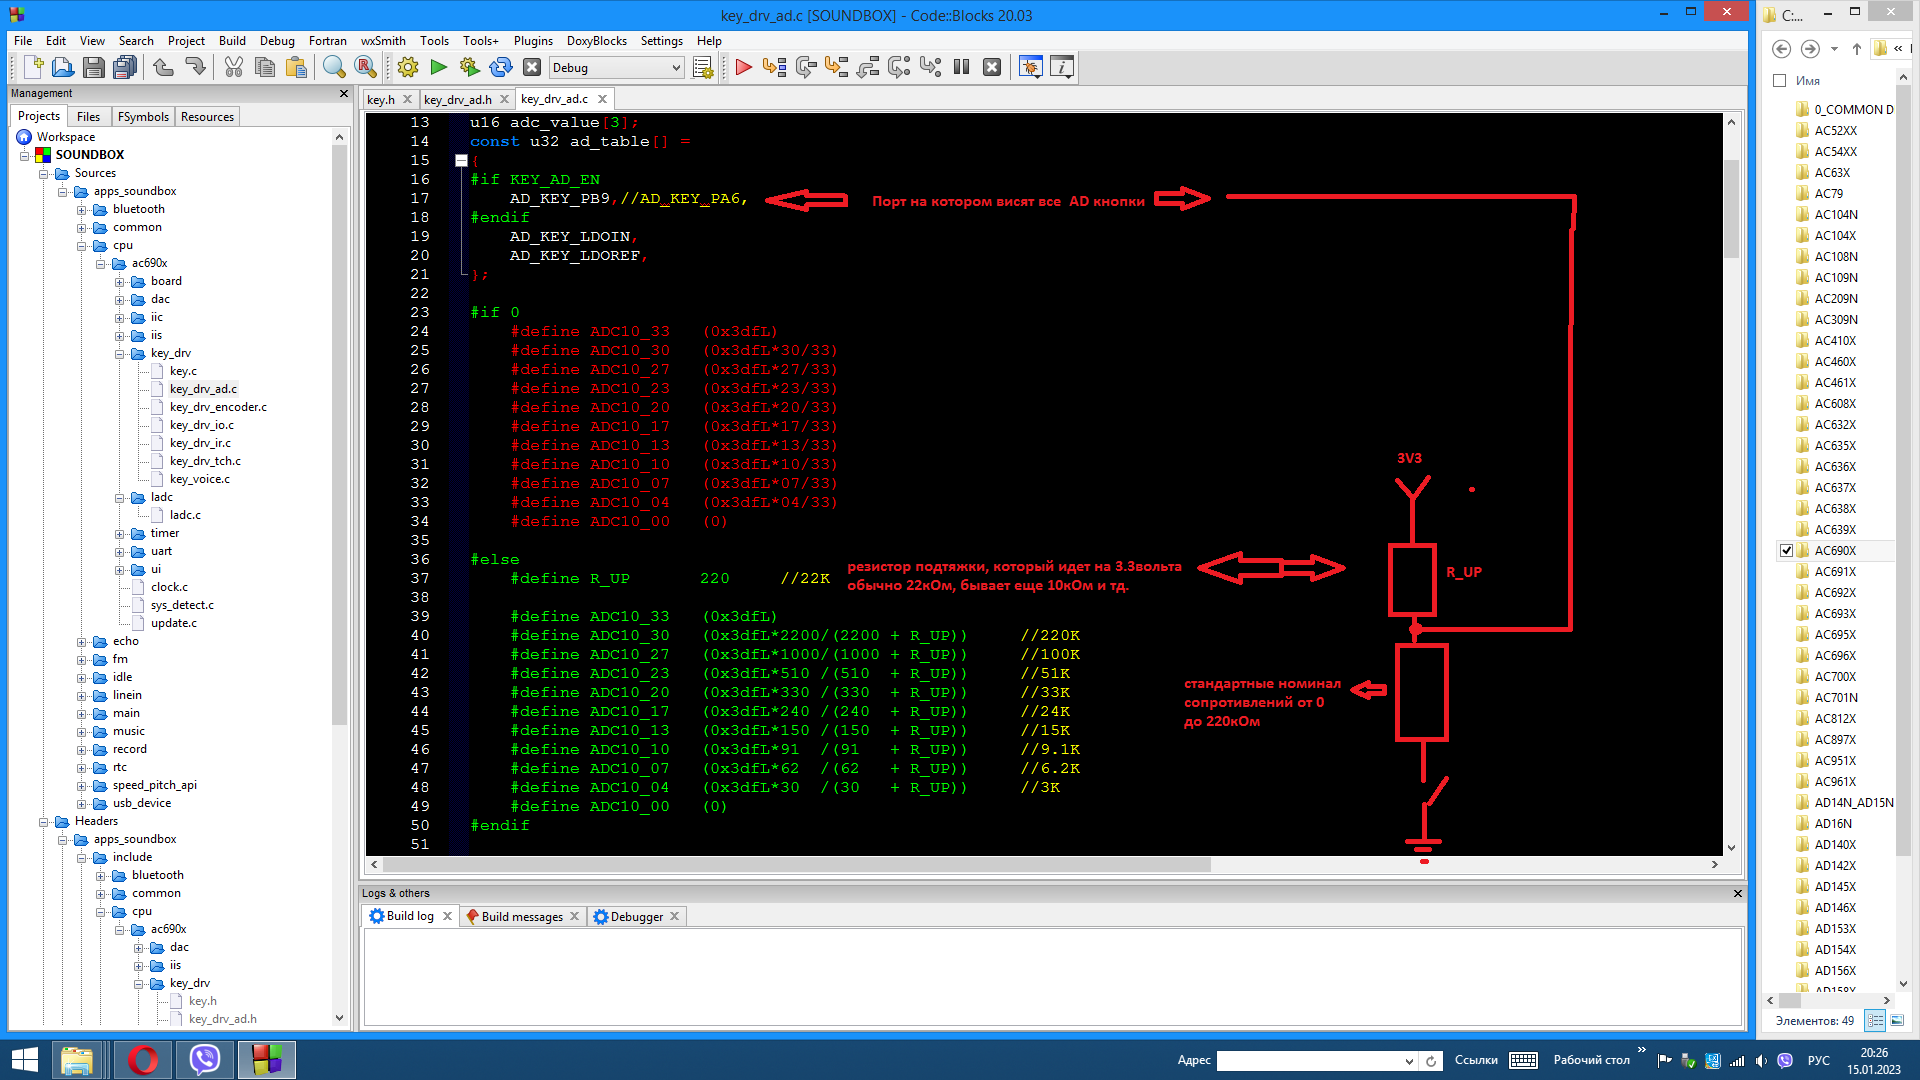Switch to the FSymbols management tab

143,117
